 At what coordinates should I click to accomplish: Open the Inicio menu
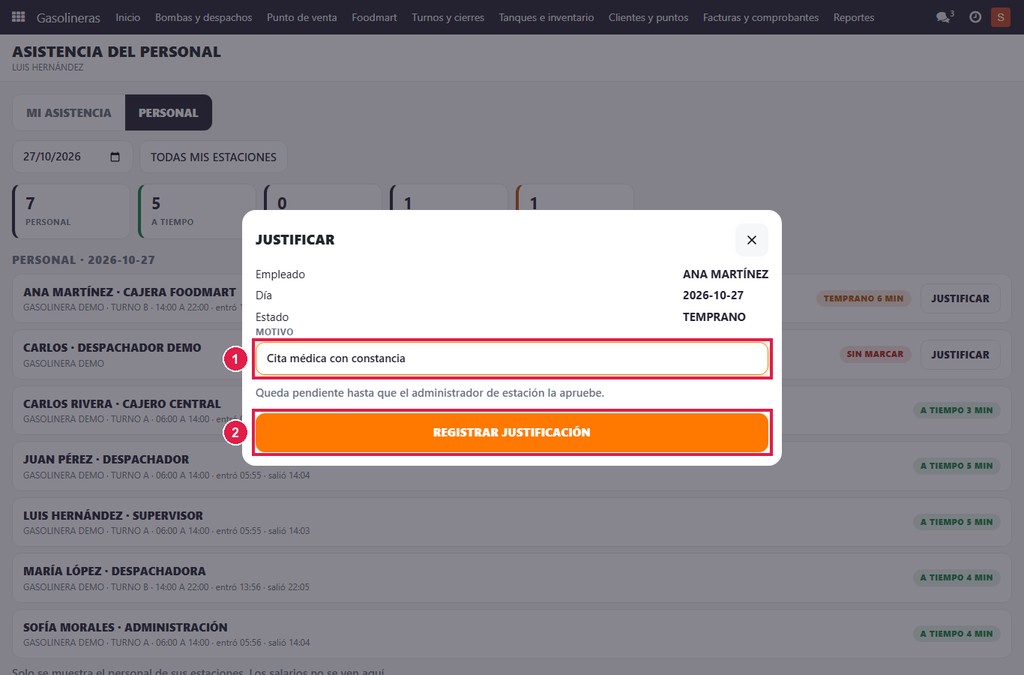click(128, 18)
